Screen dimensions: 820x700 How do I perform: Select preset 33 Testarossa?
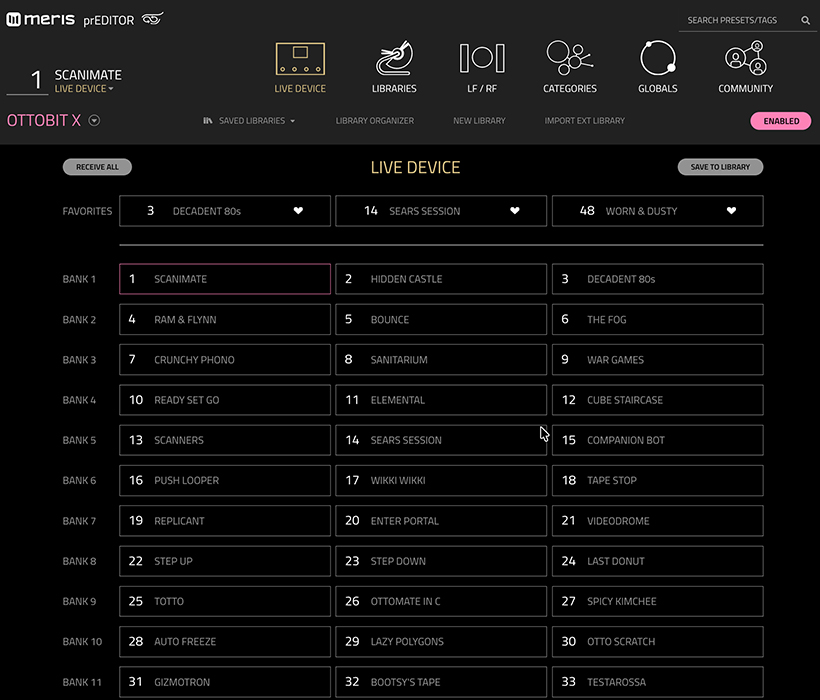[x=657, y=682]
